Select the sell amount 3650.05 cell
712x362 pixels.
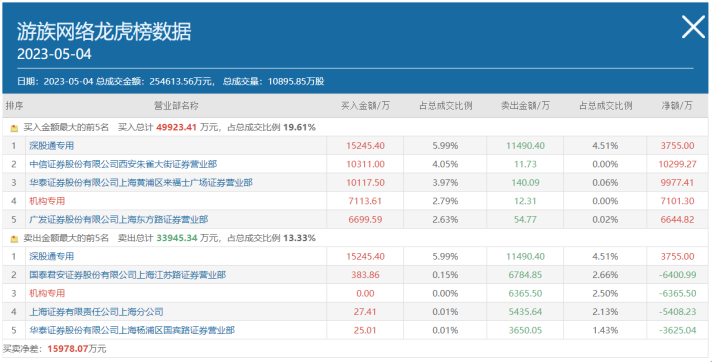[x=525, y=330]
